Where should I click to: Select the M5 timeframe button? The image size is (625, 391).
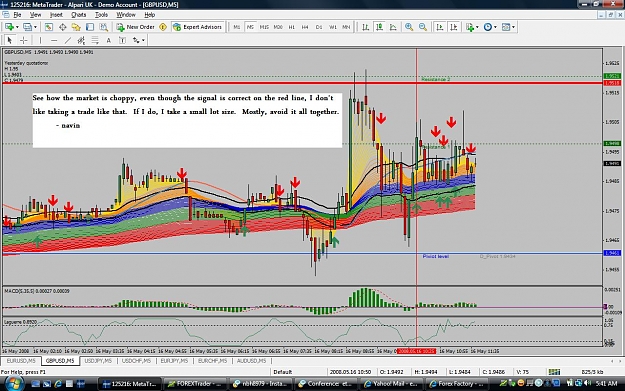pos(250,27)
